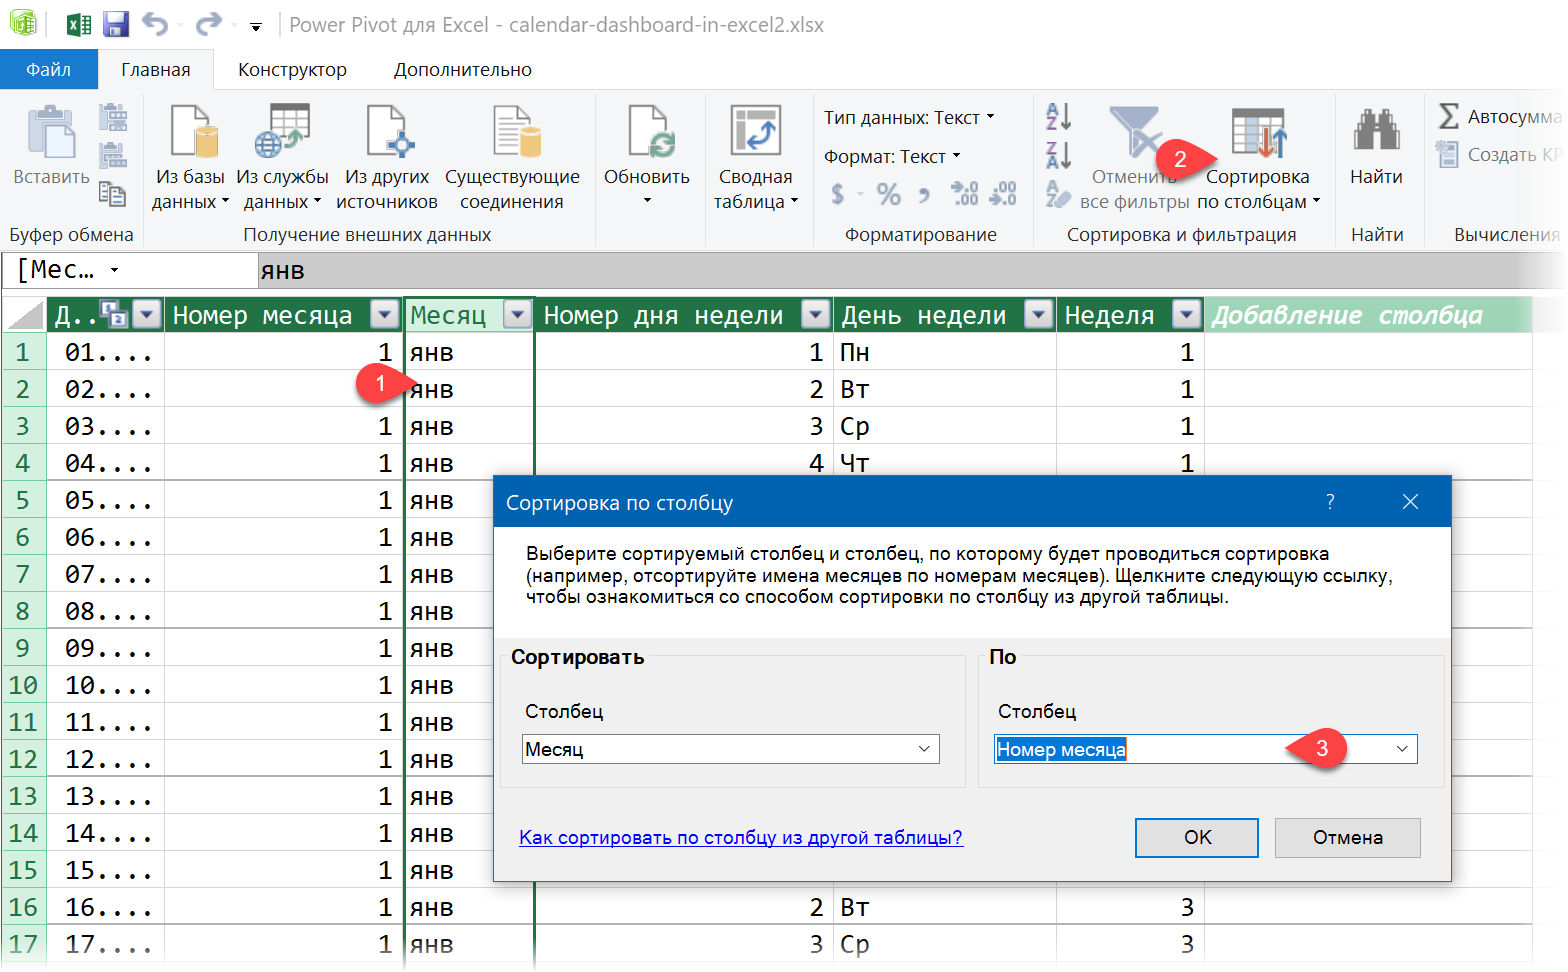Screen dimensions: 1568x972
Task: Click OK in sort dialog
Action: coord(1197,838)
